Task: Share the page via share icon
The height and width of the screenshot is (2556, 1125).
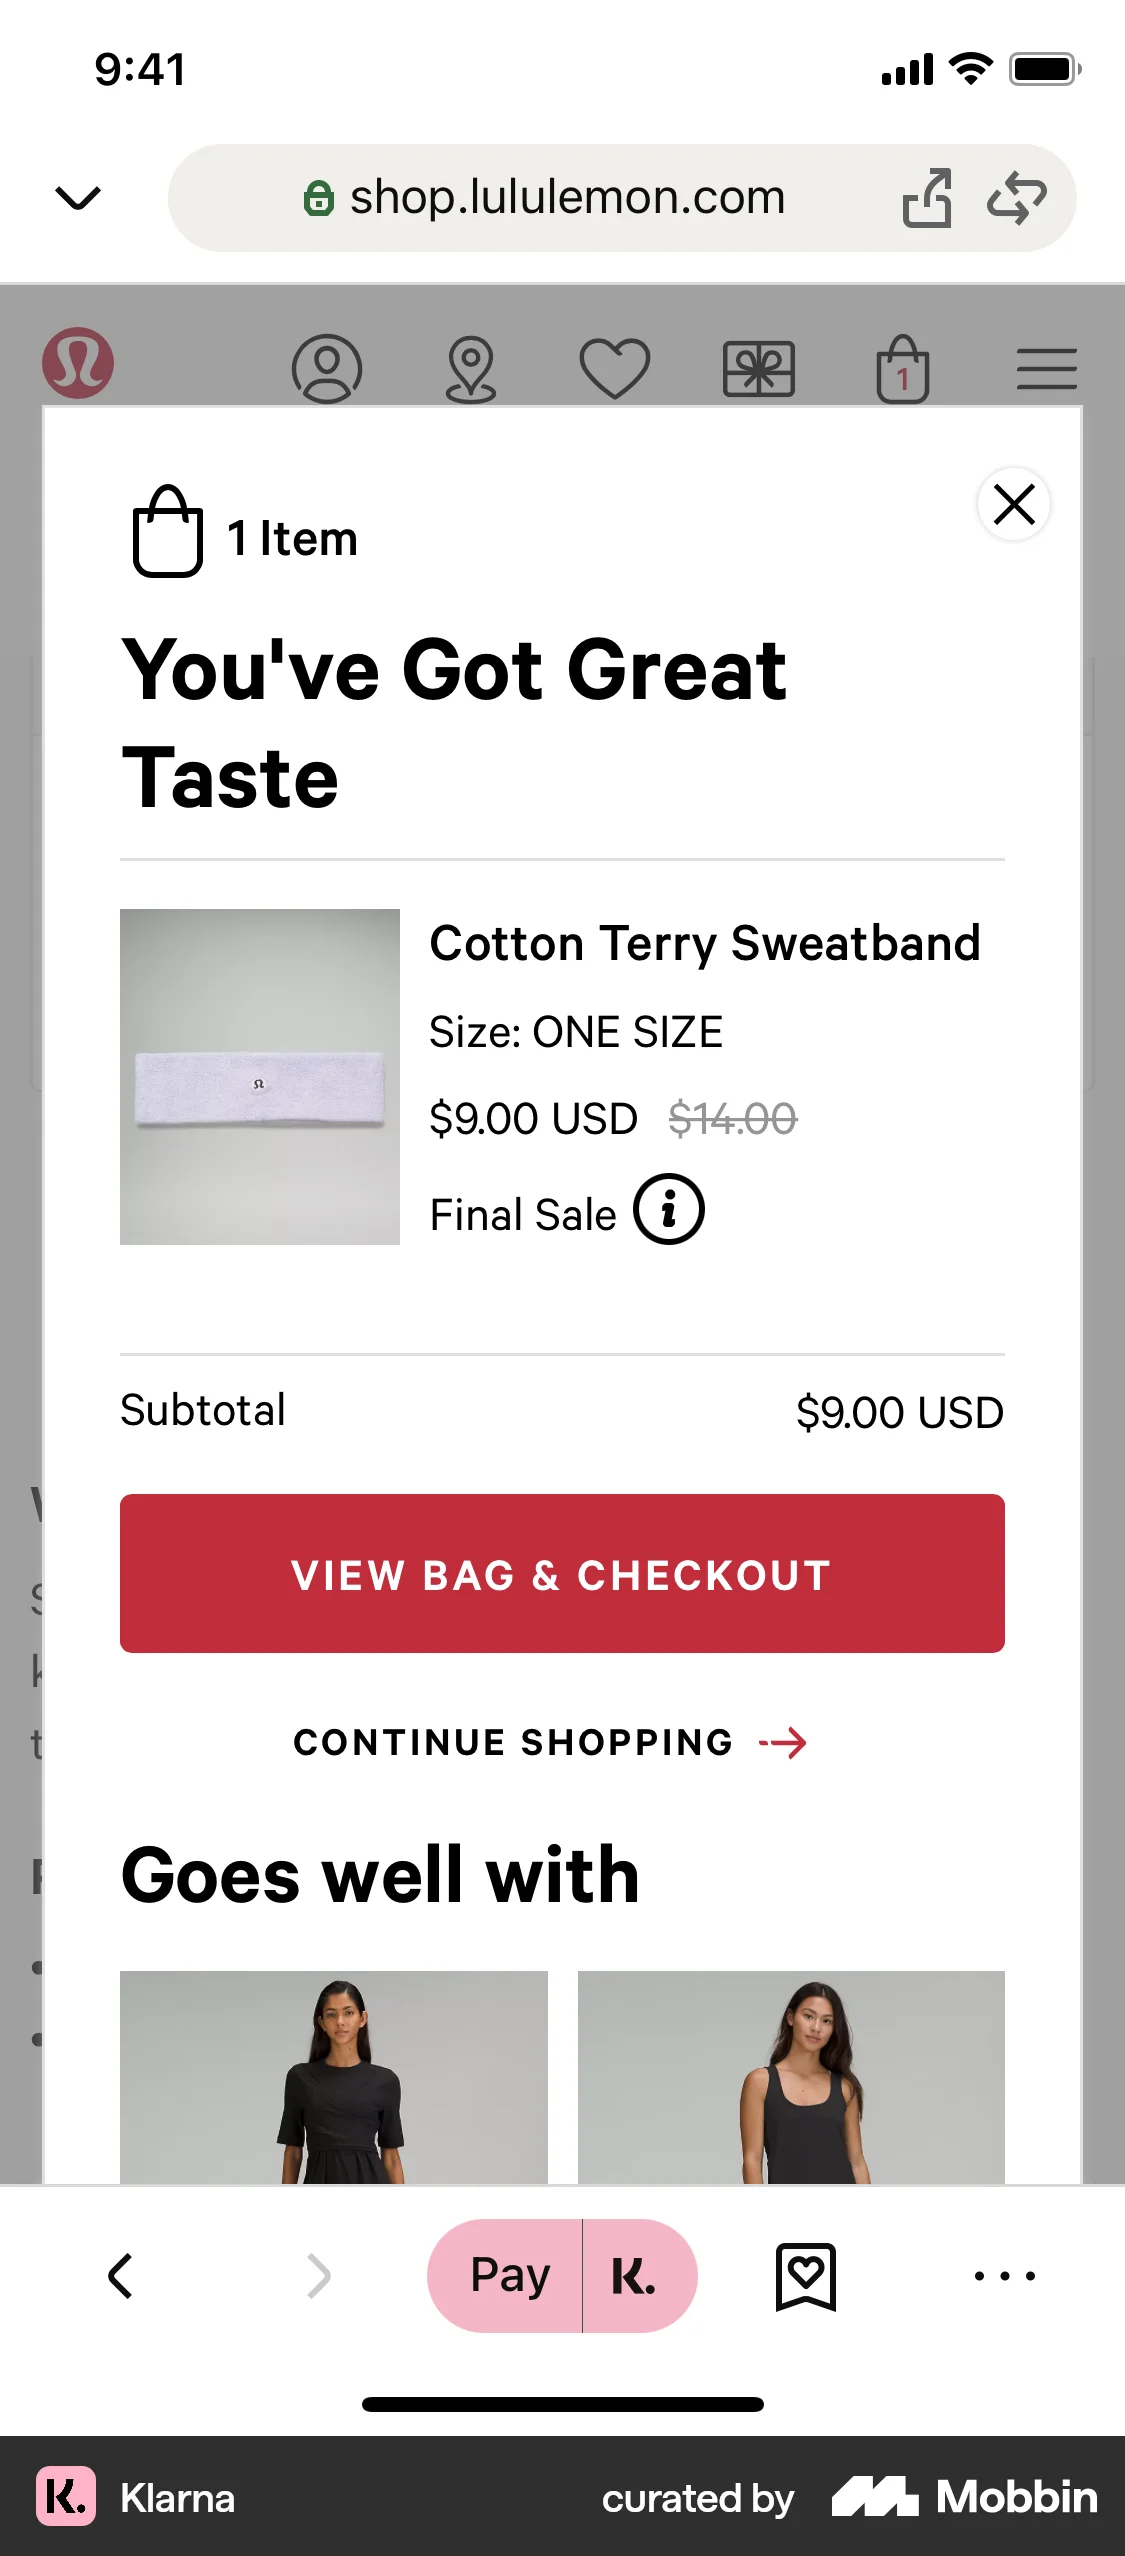Action: tap(927, 198)
